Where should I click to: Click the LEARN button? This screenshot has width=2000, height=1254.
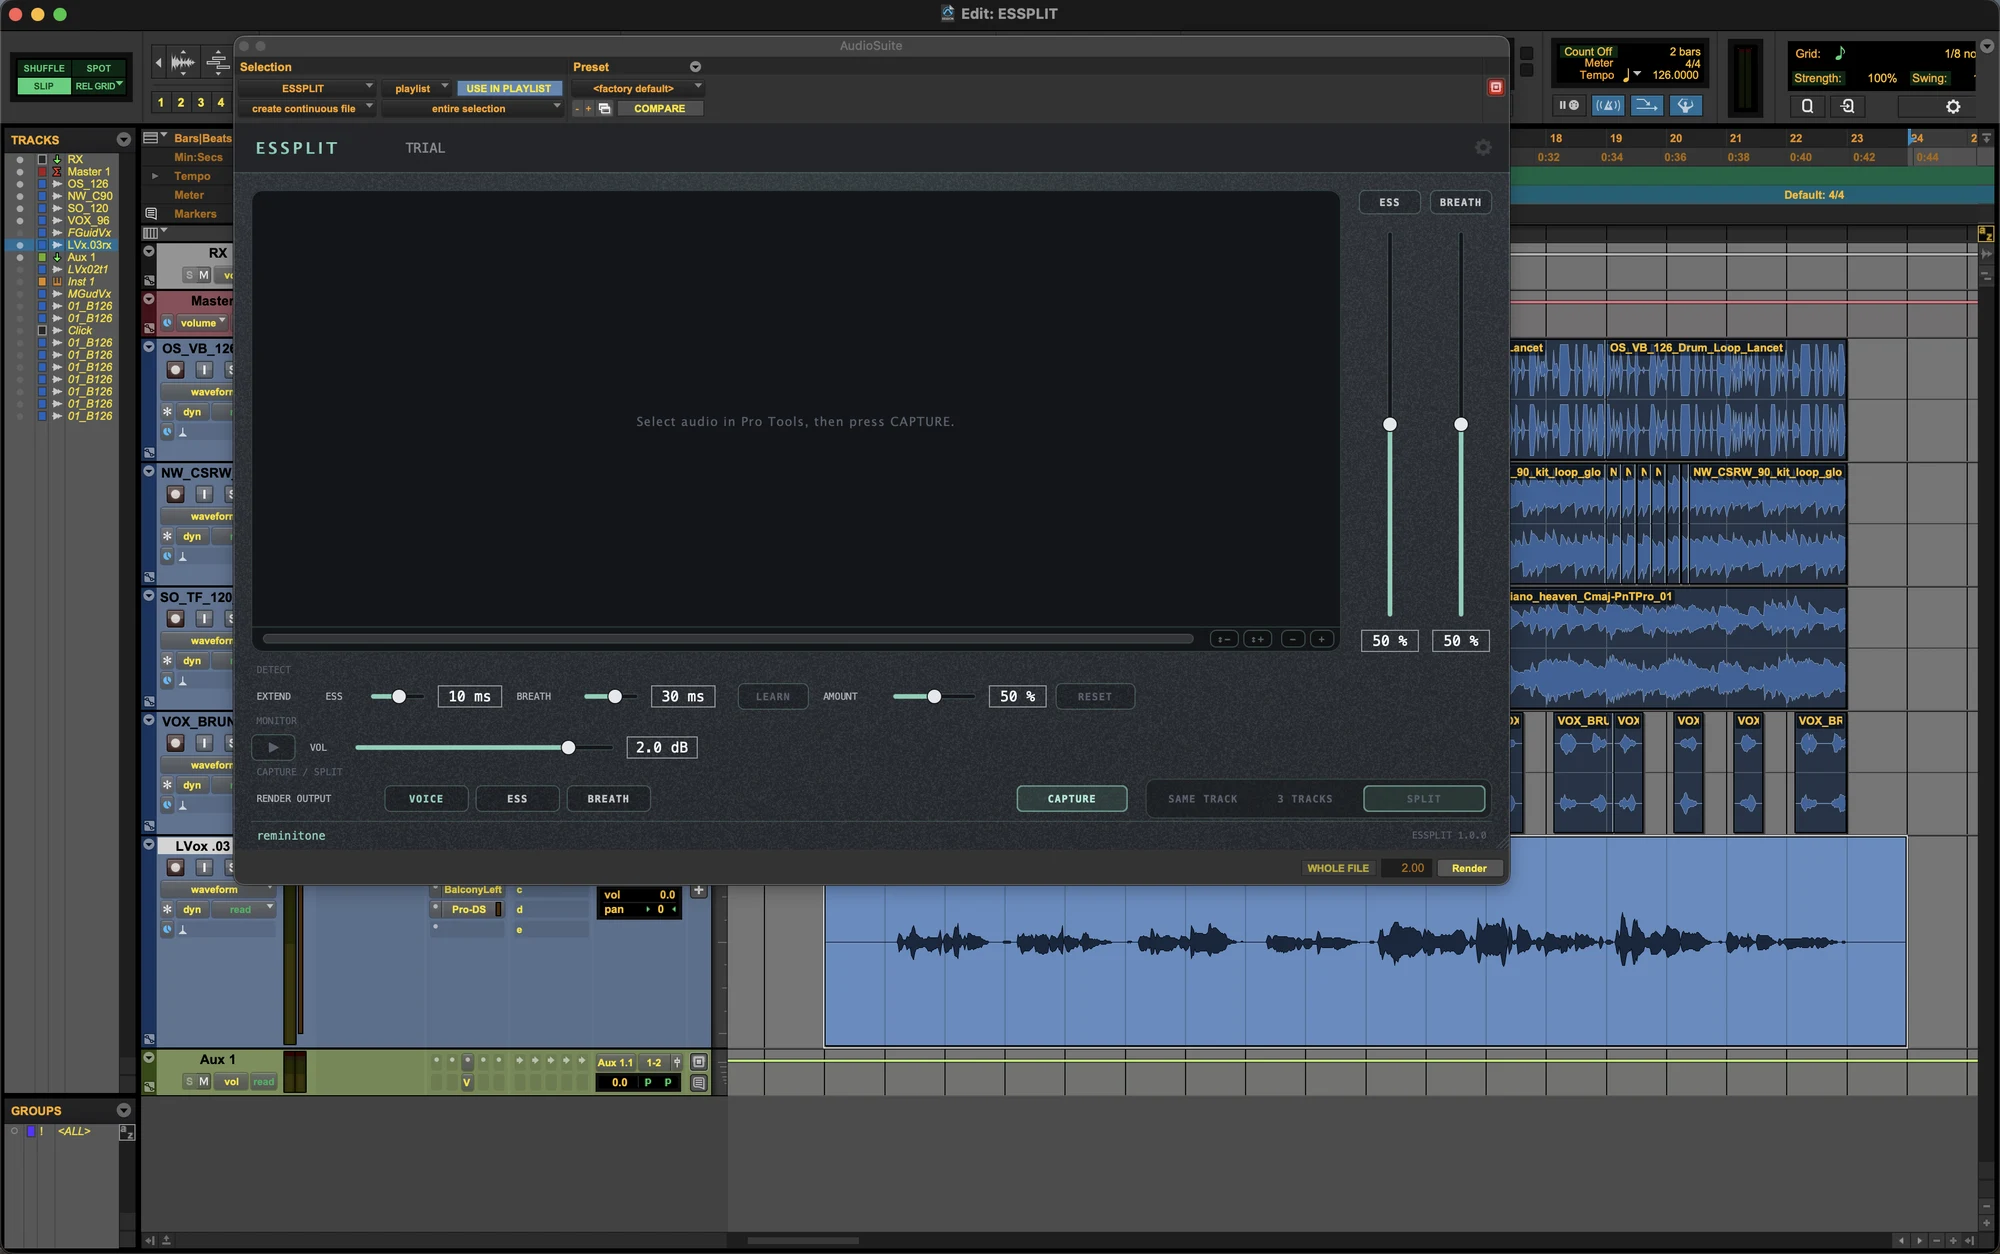coord(773,696)
